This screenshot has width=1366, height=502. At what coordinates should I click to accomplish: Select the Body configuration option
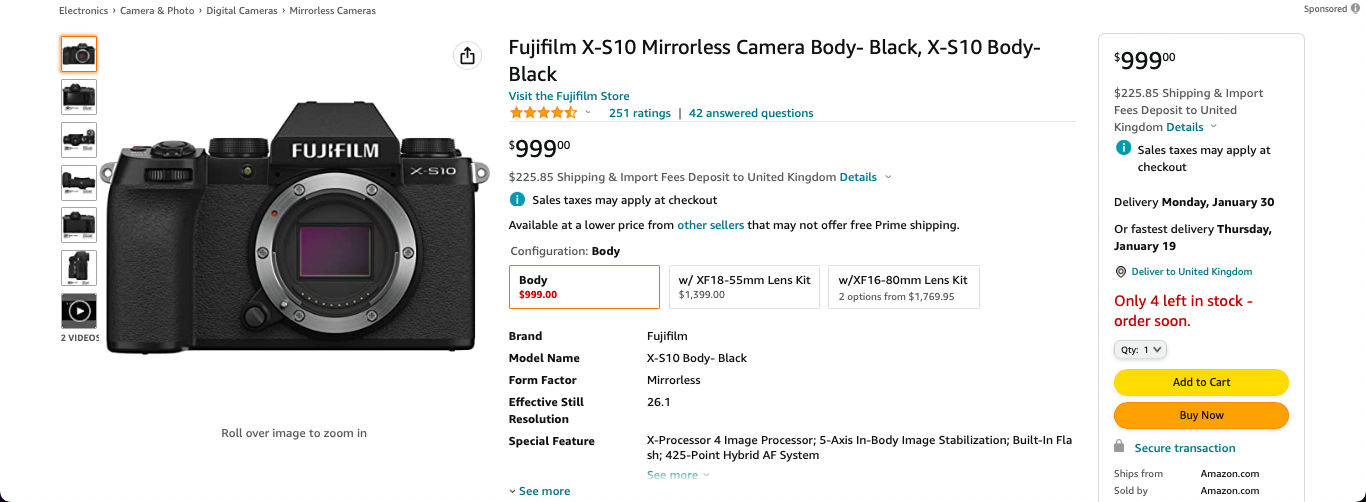584,287
